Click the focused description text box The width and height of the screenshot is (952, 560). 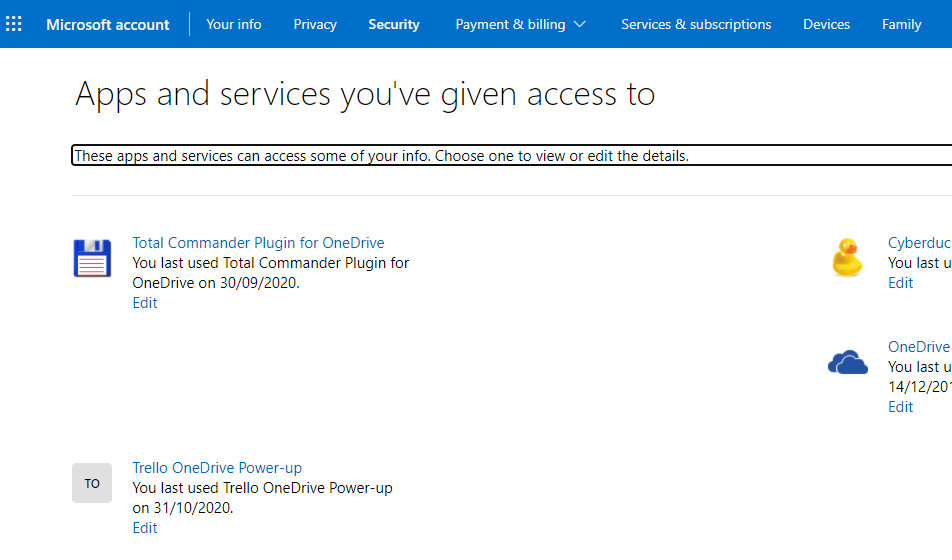pyautogui.click(x=512, y=155)
